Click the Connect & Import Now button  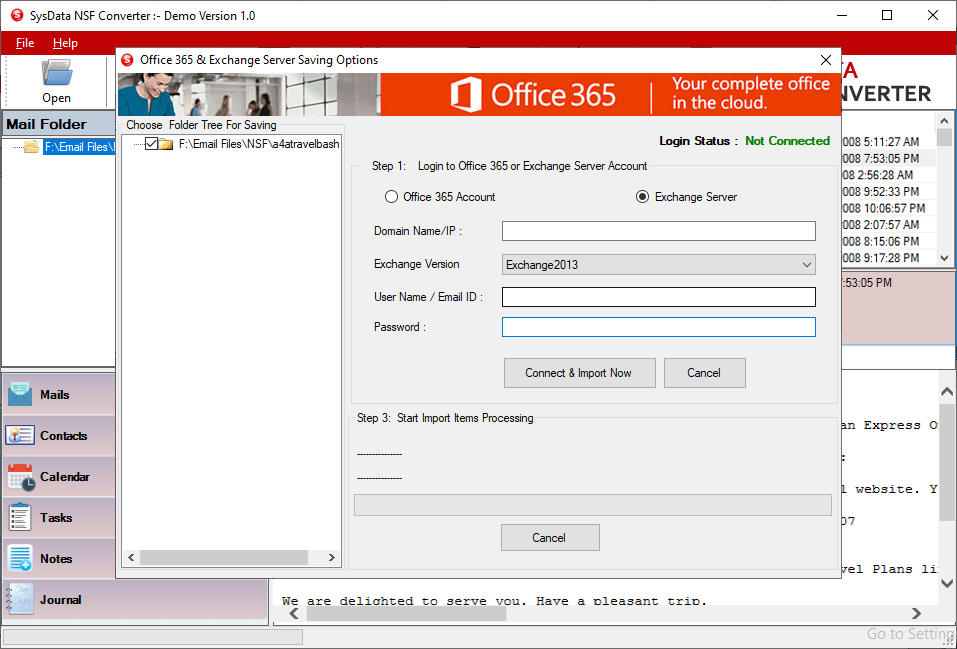click(579, 373)
